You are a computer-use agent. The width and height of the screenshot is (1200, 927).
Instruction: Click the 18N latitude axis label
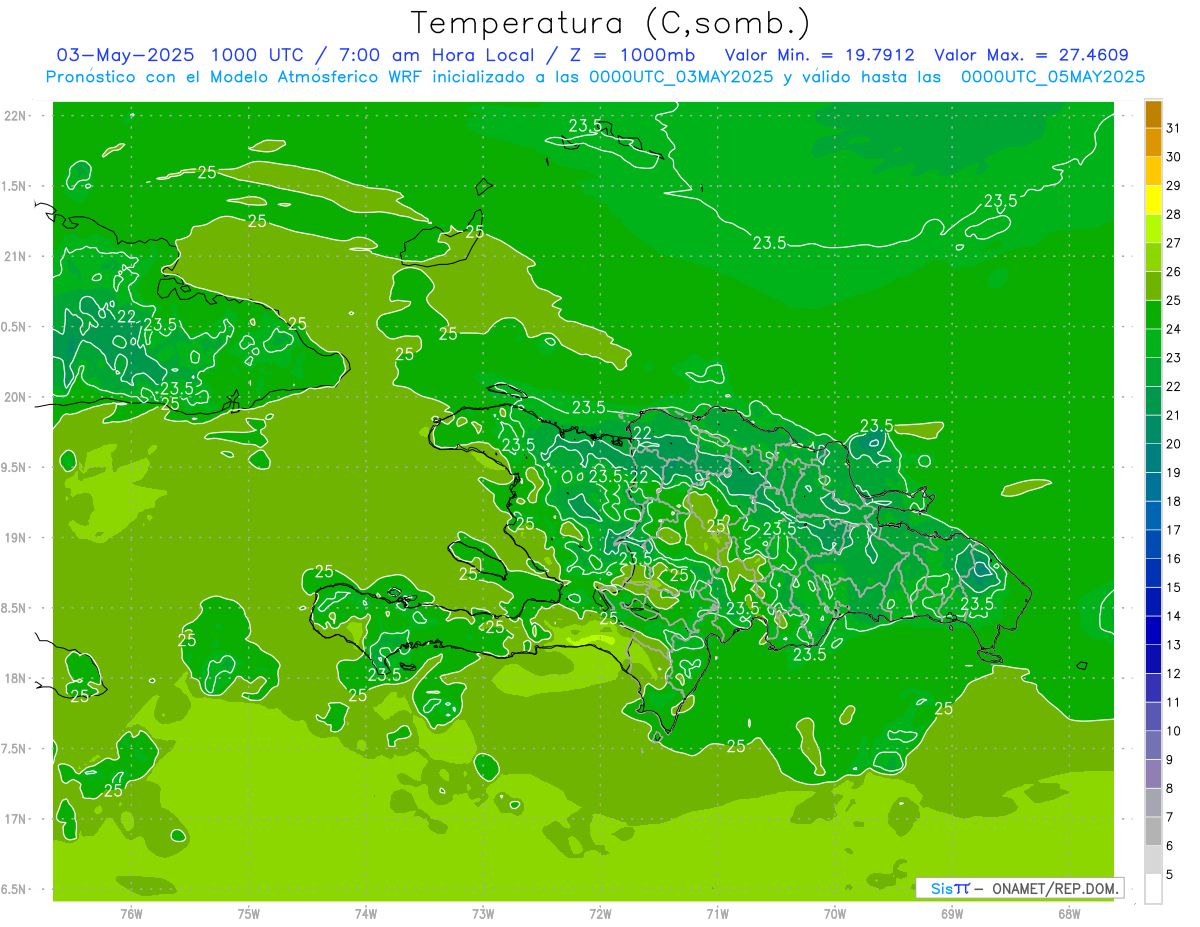click(15, 678)
